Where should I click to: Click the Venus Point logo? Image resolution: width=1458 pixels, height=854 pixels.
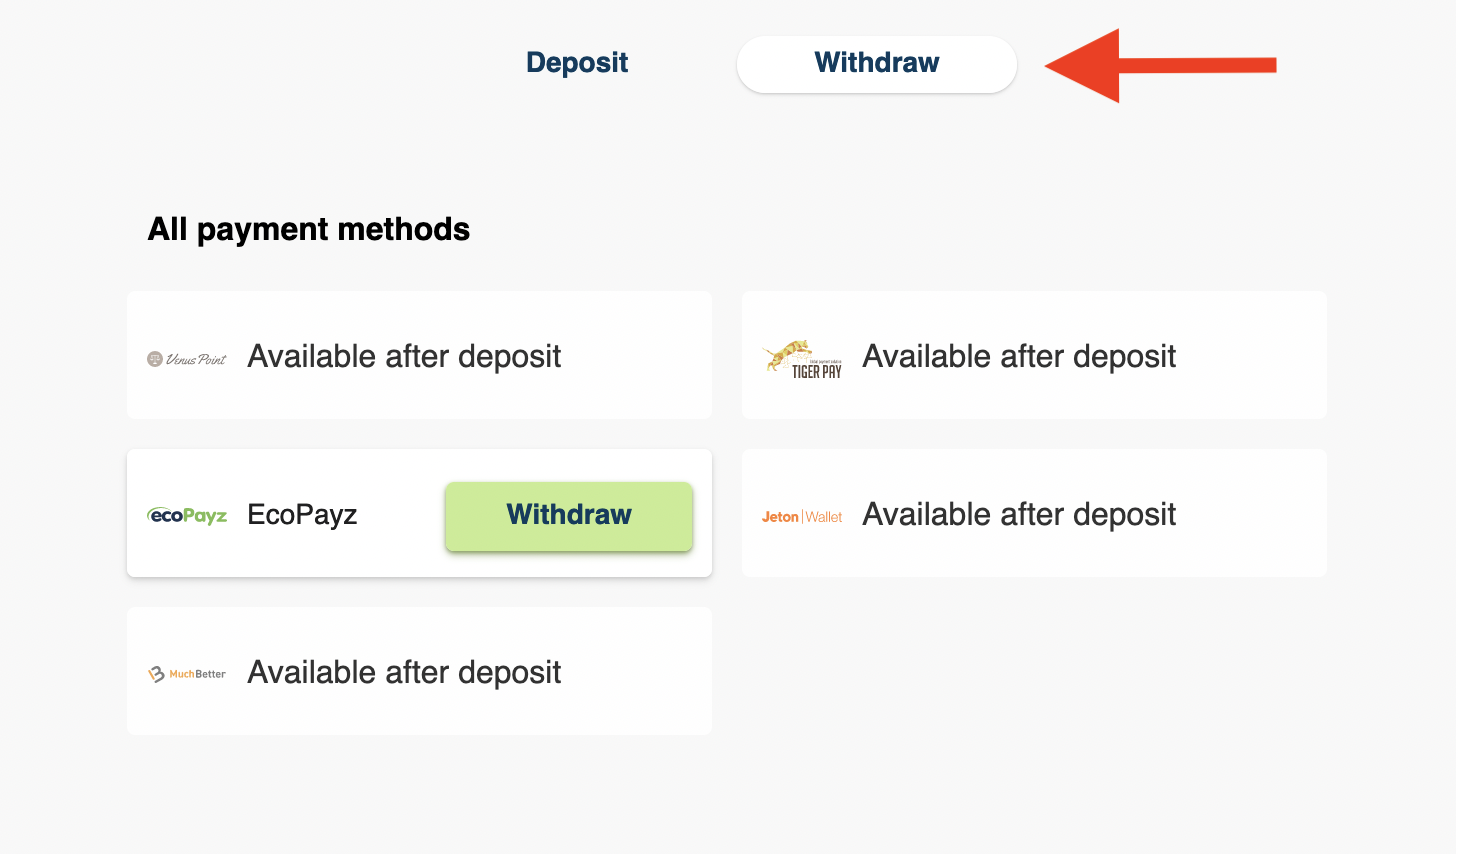coord(187,359)
